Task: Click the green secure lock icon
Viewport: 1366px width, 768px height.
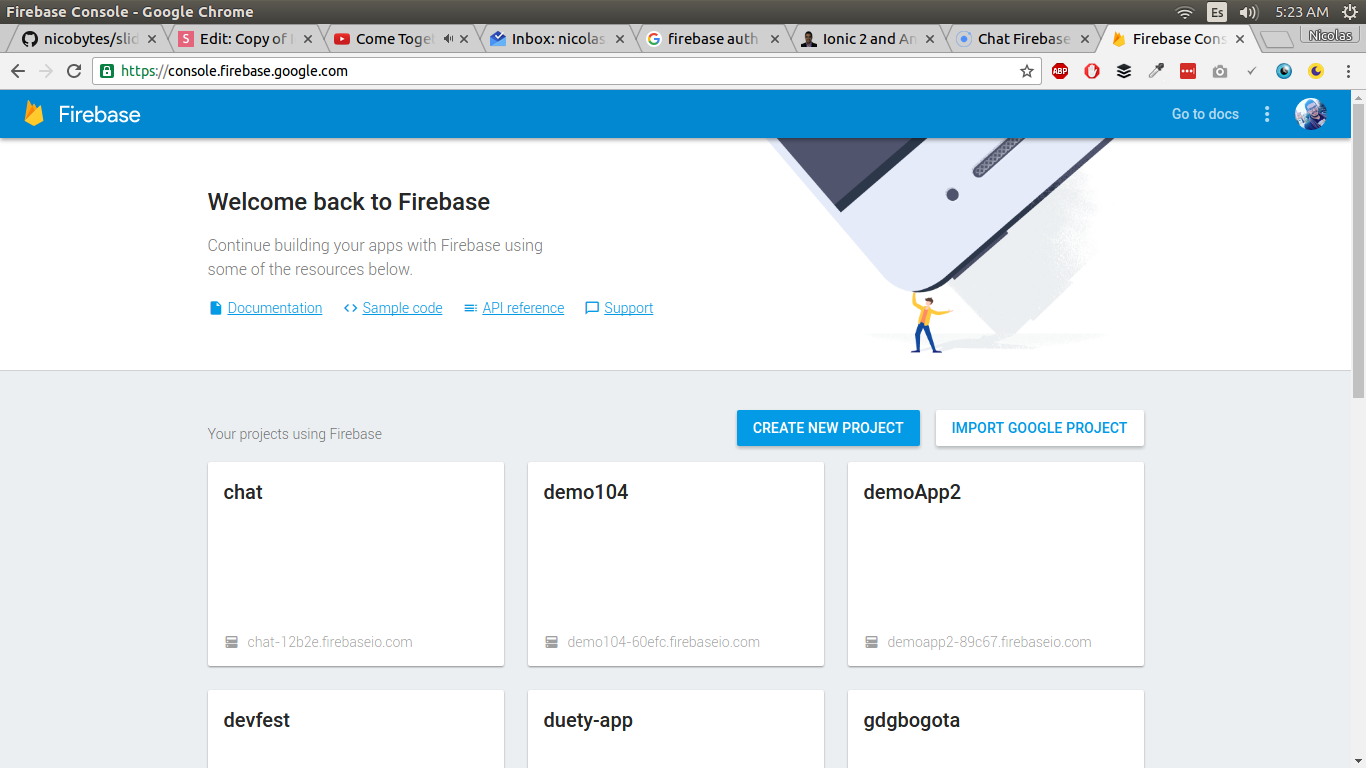Action: coord(107,71)
